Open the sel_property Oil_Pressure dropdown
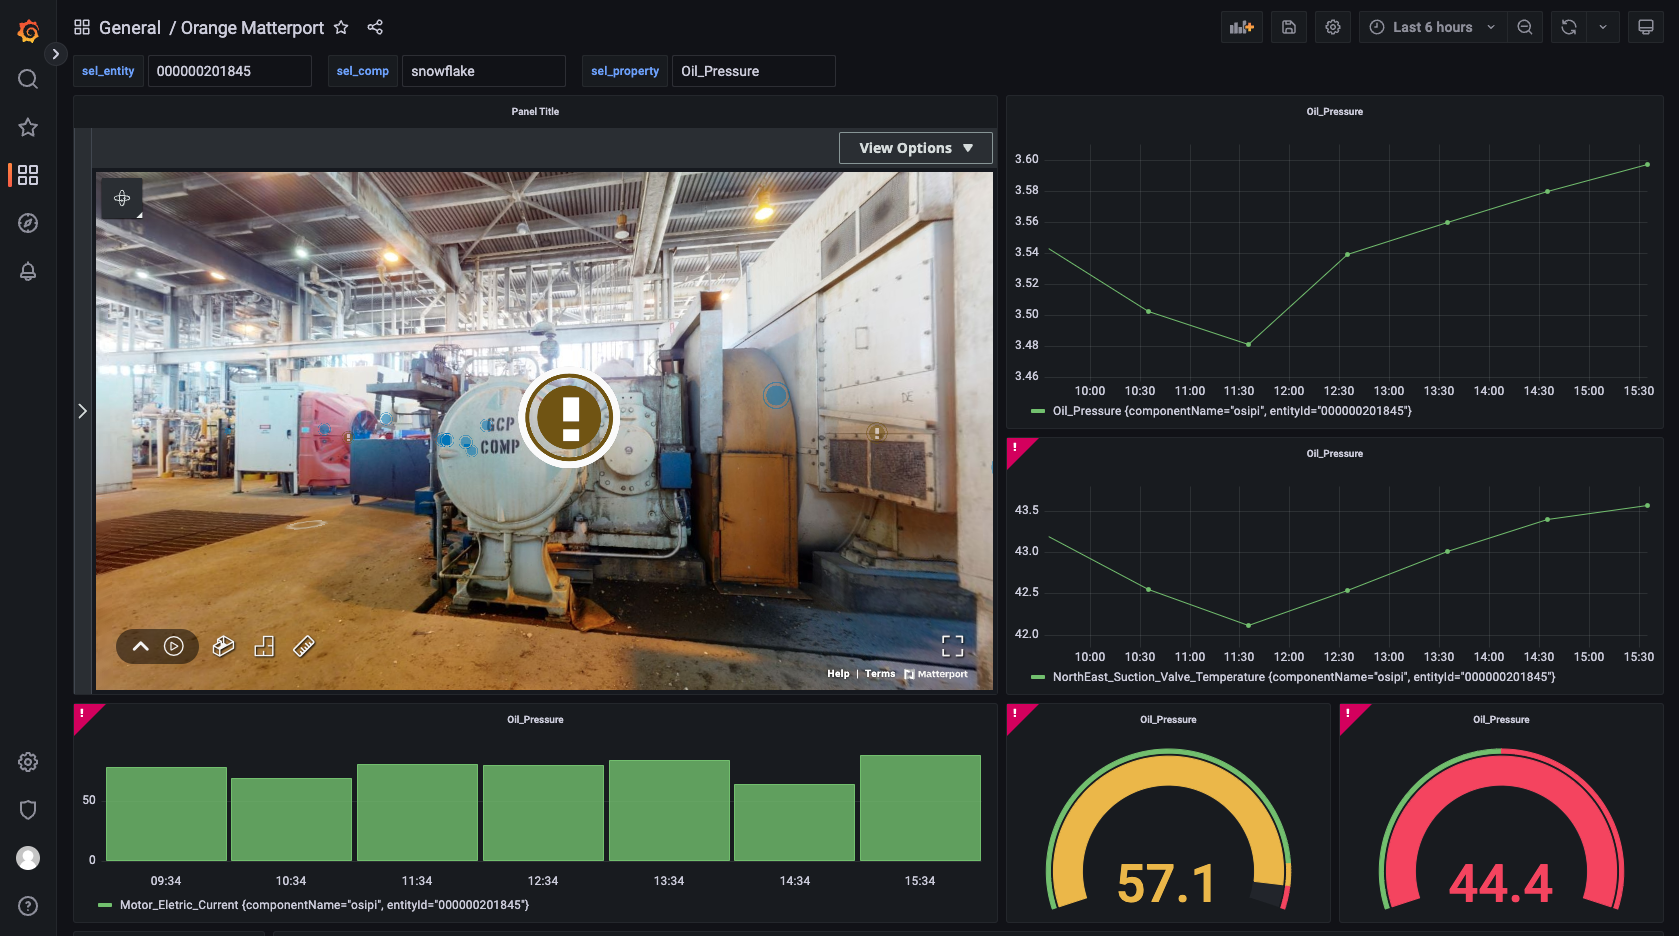Image resolution: width=1679 pixels, height=936 pixels. 754,71
